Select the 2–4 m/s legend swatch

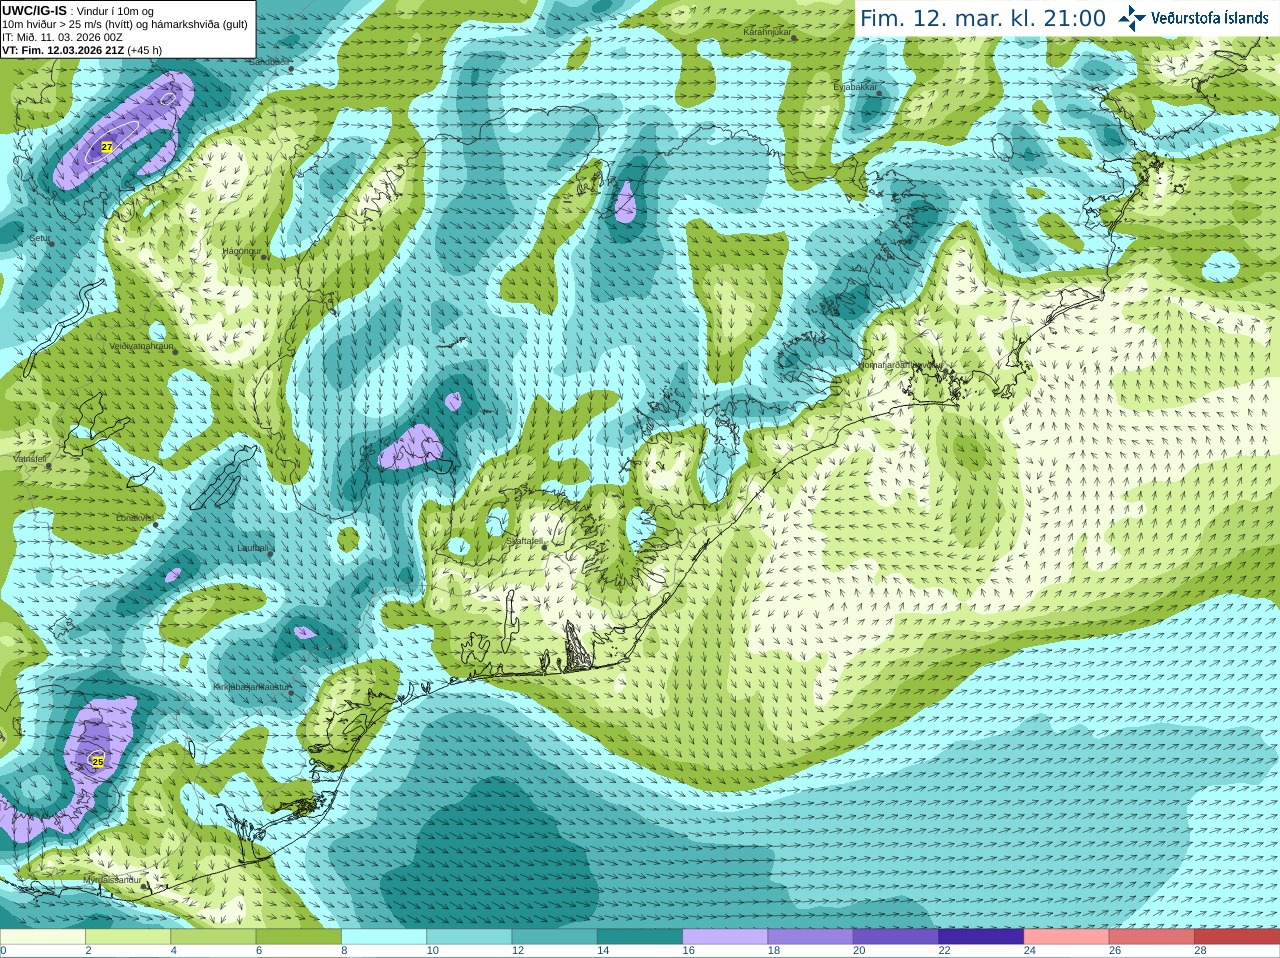(x=128, y=937)
